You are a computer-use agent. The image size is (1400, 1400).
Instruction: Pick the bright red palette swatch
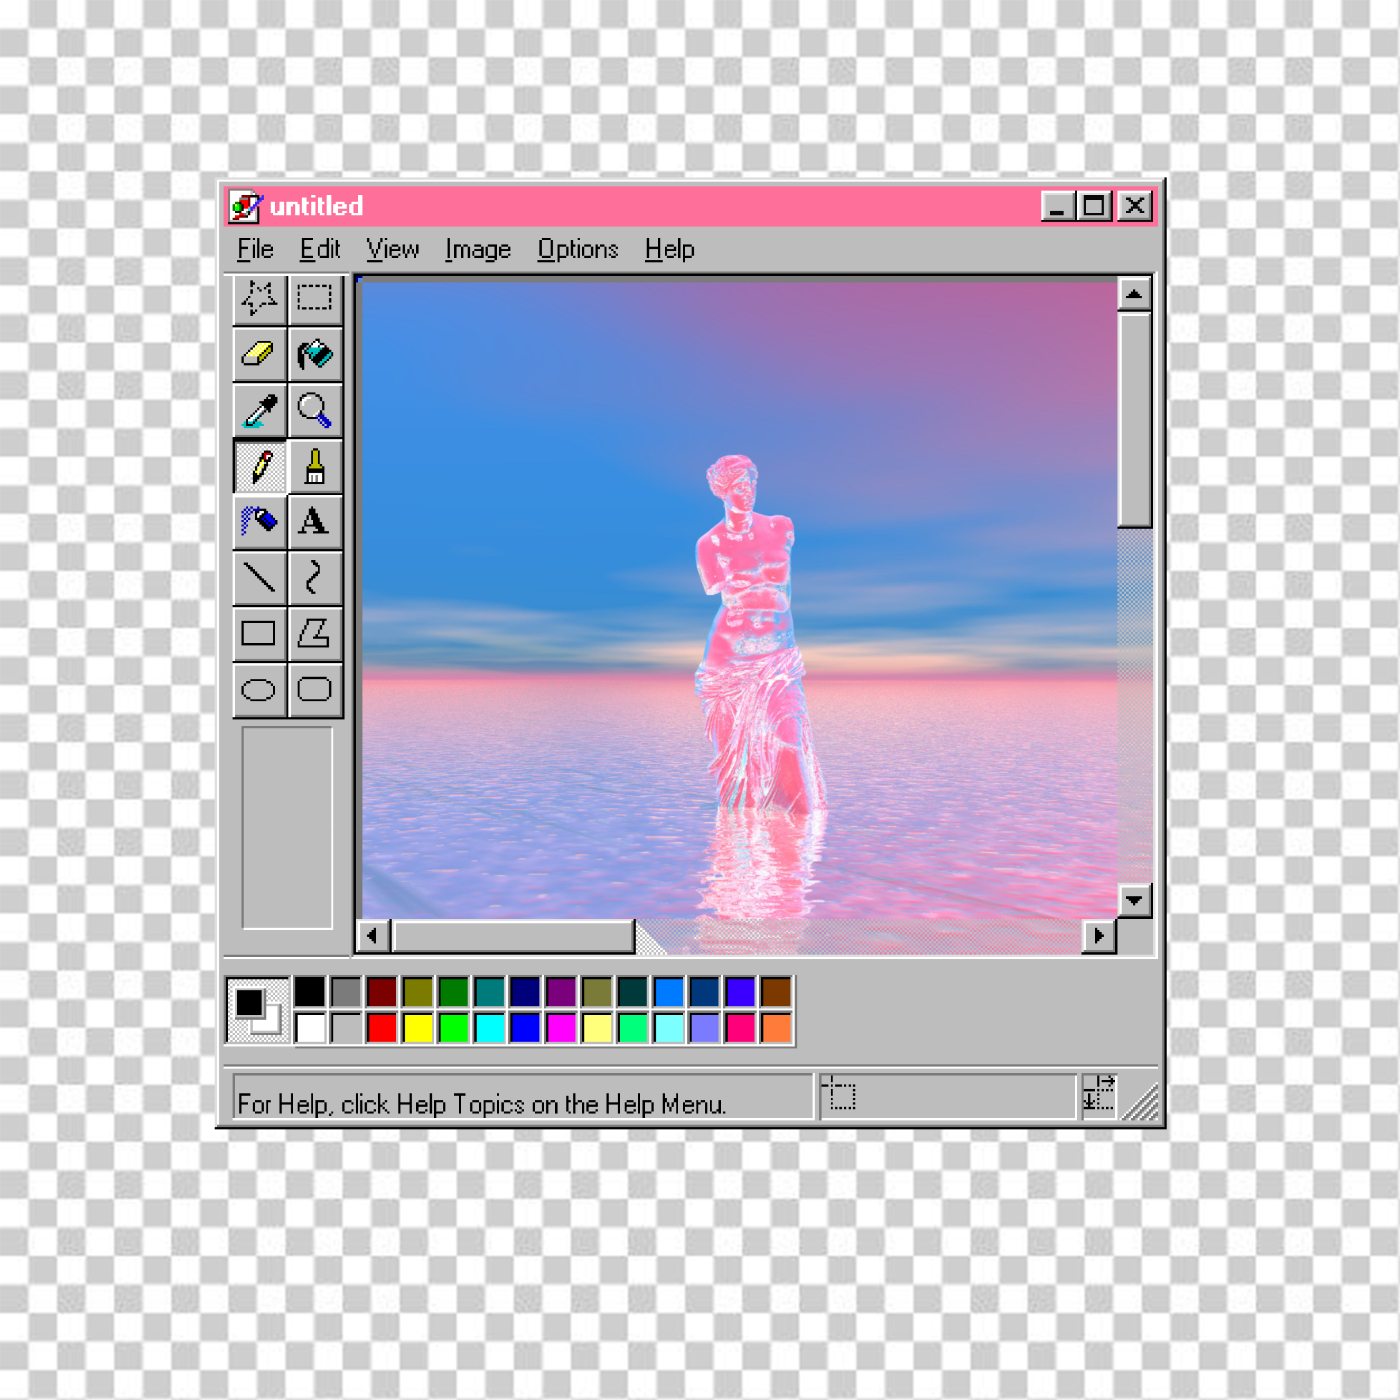click(382, 1028)
